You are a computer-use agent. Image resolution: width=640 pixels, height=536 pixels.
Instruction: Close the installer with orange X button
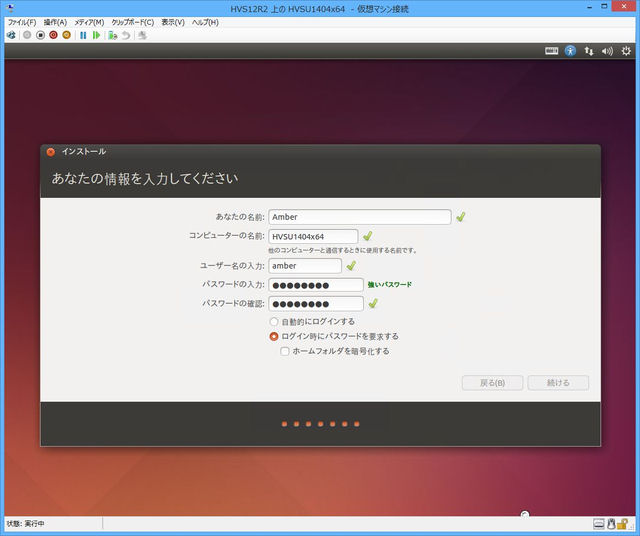tap(51, 152)
